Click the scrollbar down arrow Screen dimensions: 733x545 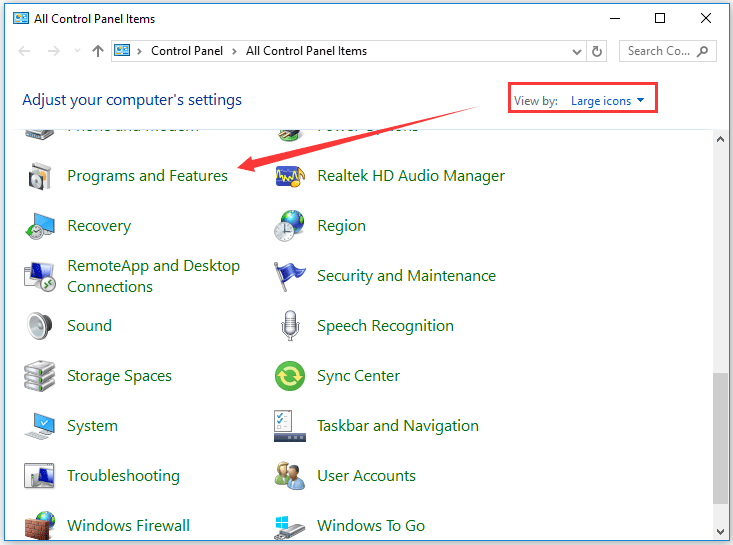pyautogui.click(x=720, y=532)
